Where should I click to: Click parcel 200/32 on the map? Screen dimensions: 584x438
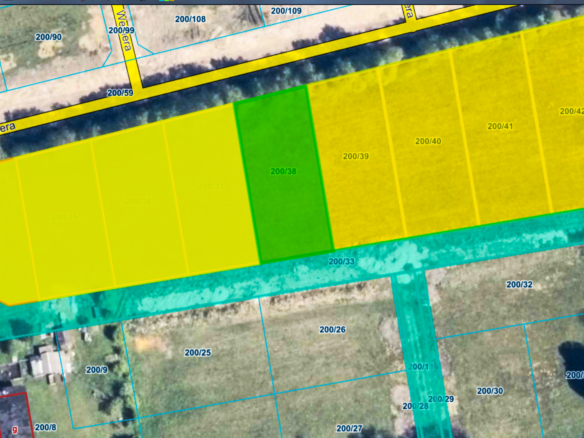[519, 285]
